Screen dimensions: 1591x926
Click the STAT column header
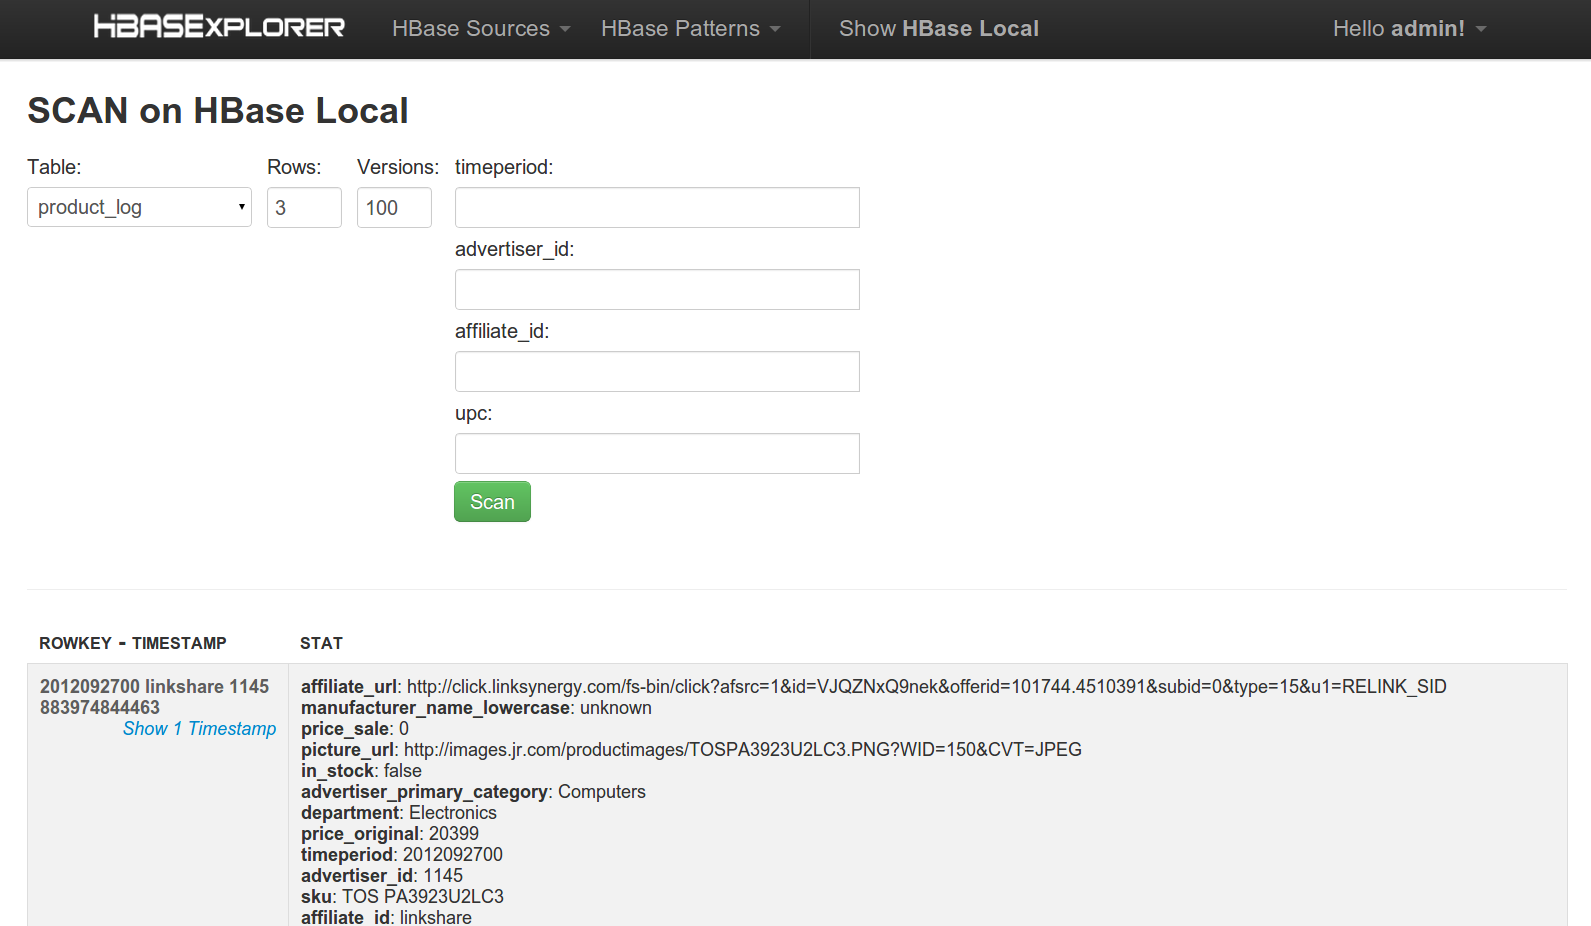click(x=321, y=643)
